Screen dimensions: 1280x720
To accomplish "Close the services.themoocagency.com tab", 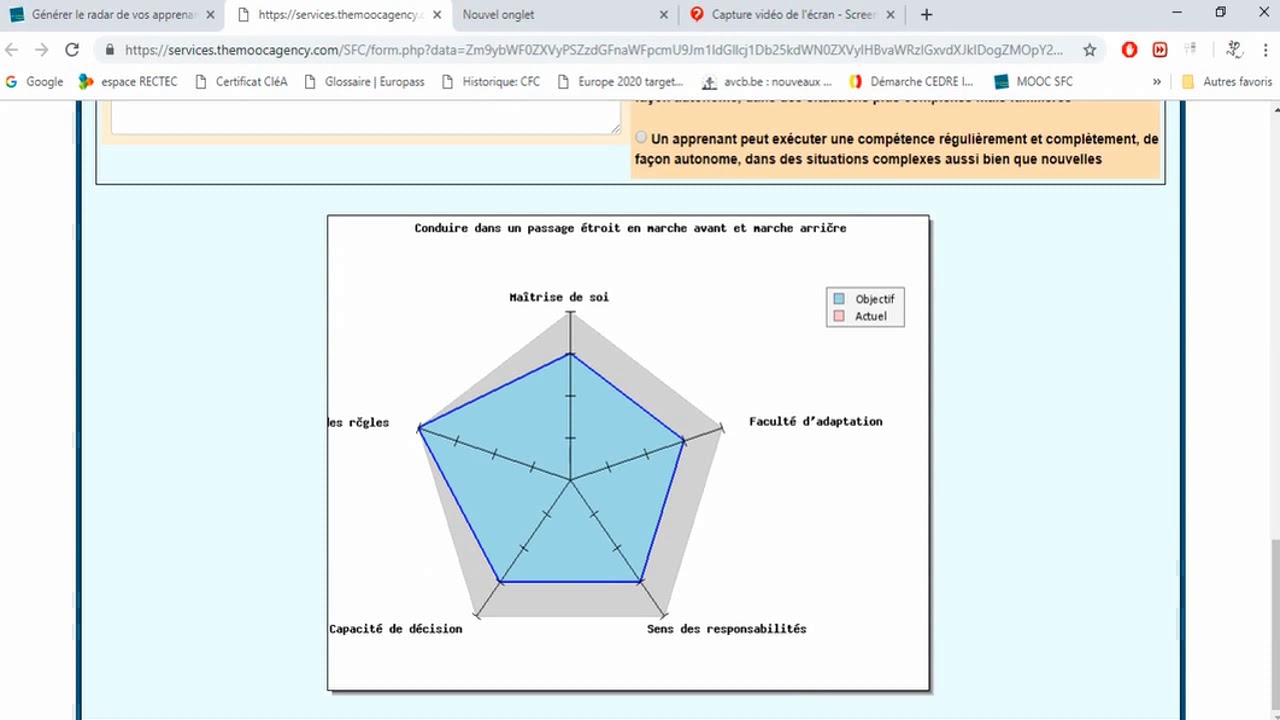I will 436,15.
